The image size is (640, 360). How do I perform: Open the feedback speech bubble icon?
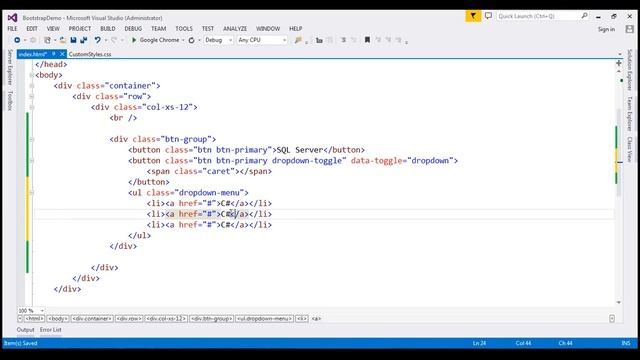click(488, 16)
